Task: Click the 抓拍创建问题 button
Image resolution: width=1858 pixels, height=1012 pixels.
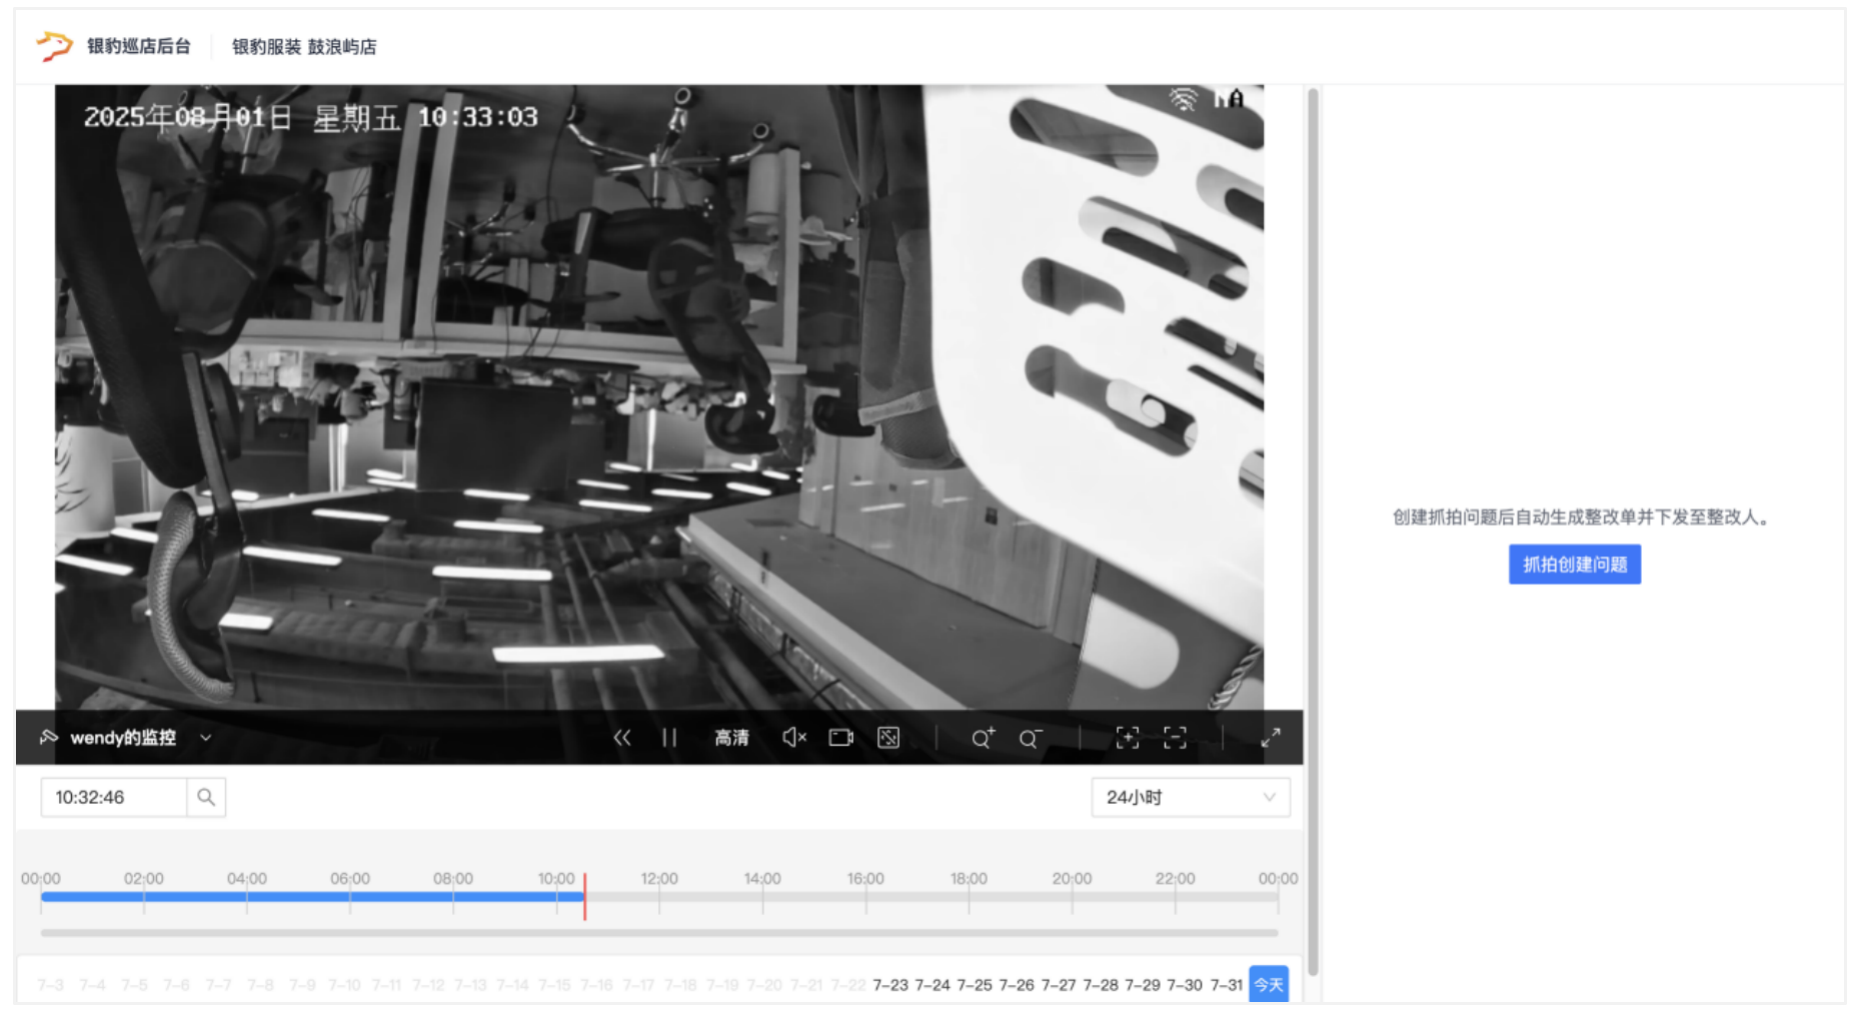Action: [1574, 565]
